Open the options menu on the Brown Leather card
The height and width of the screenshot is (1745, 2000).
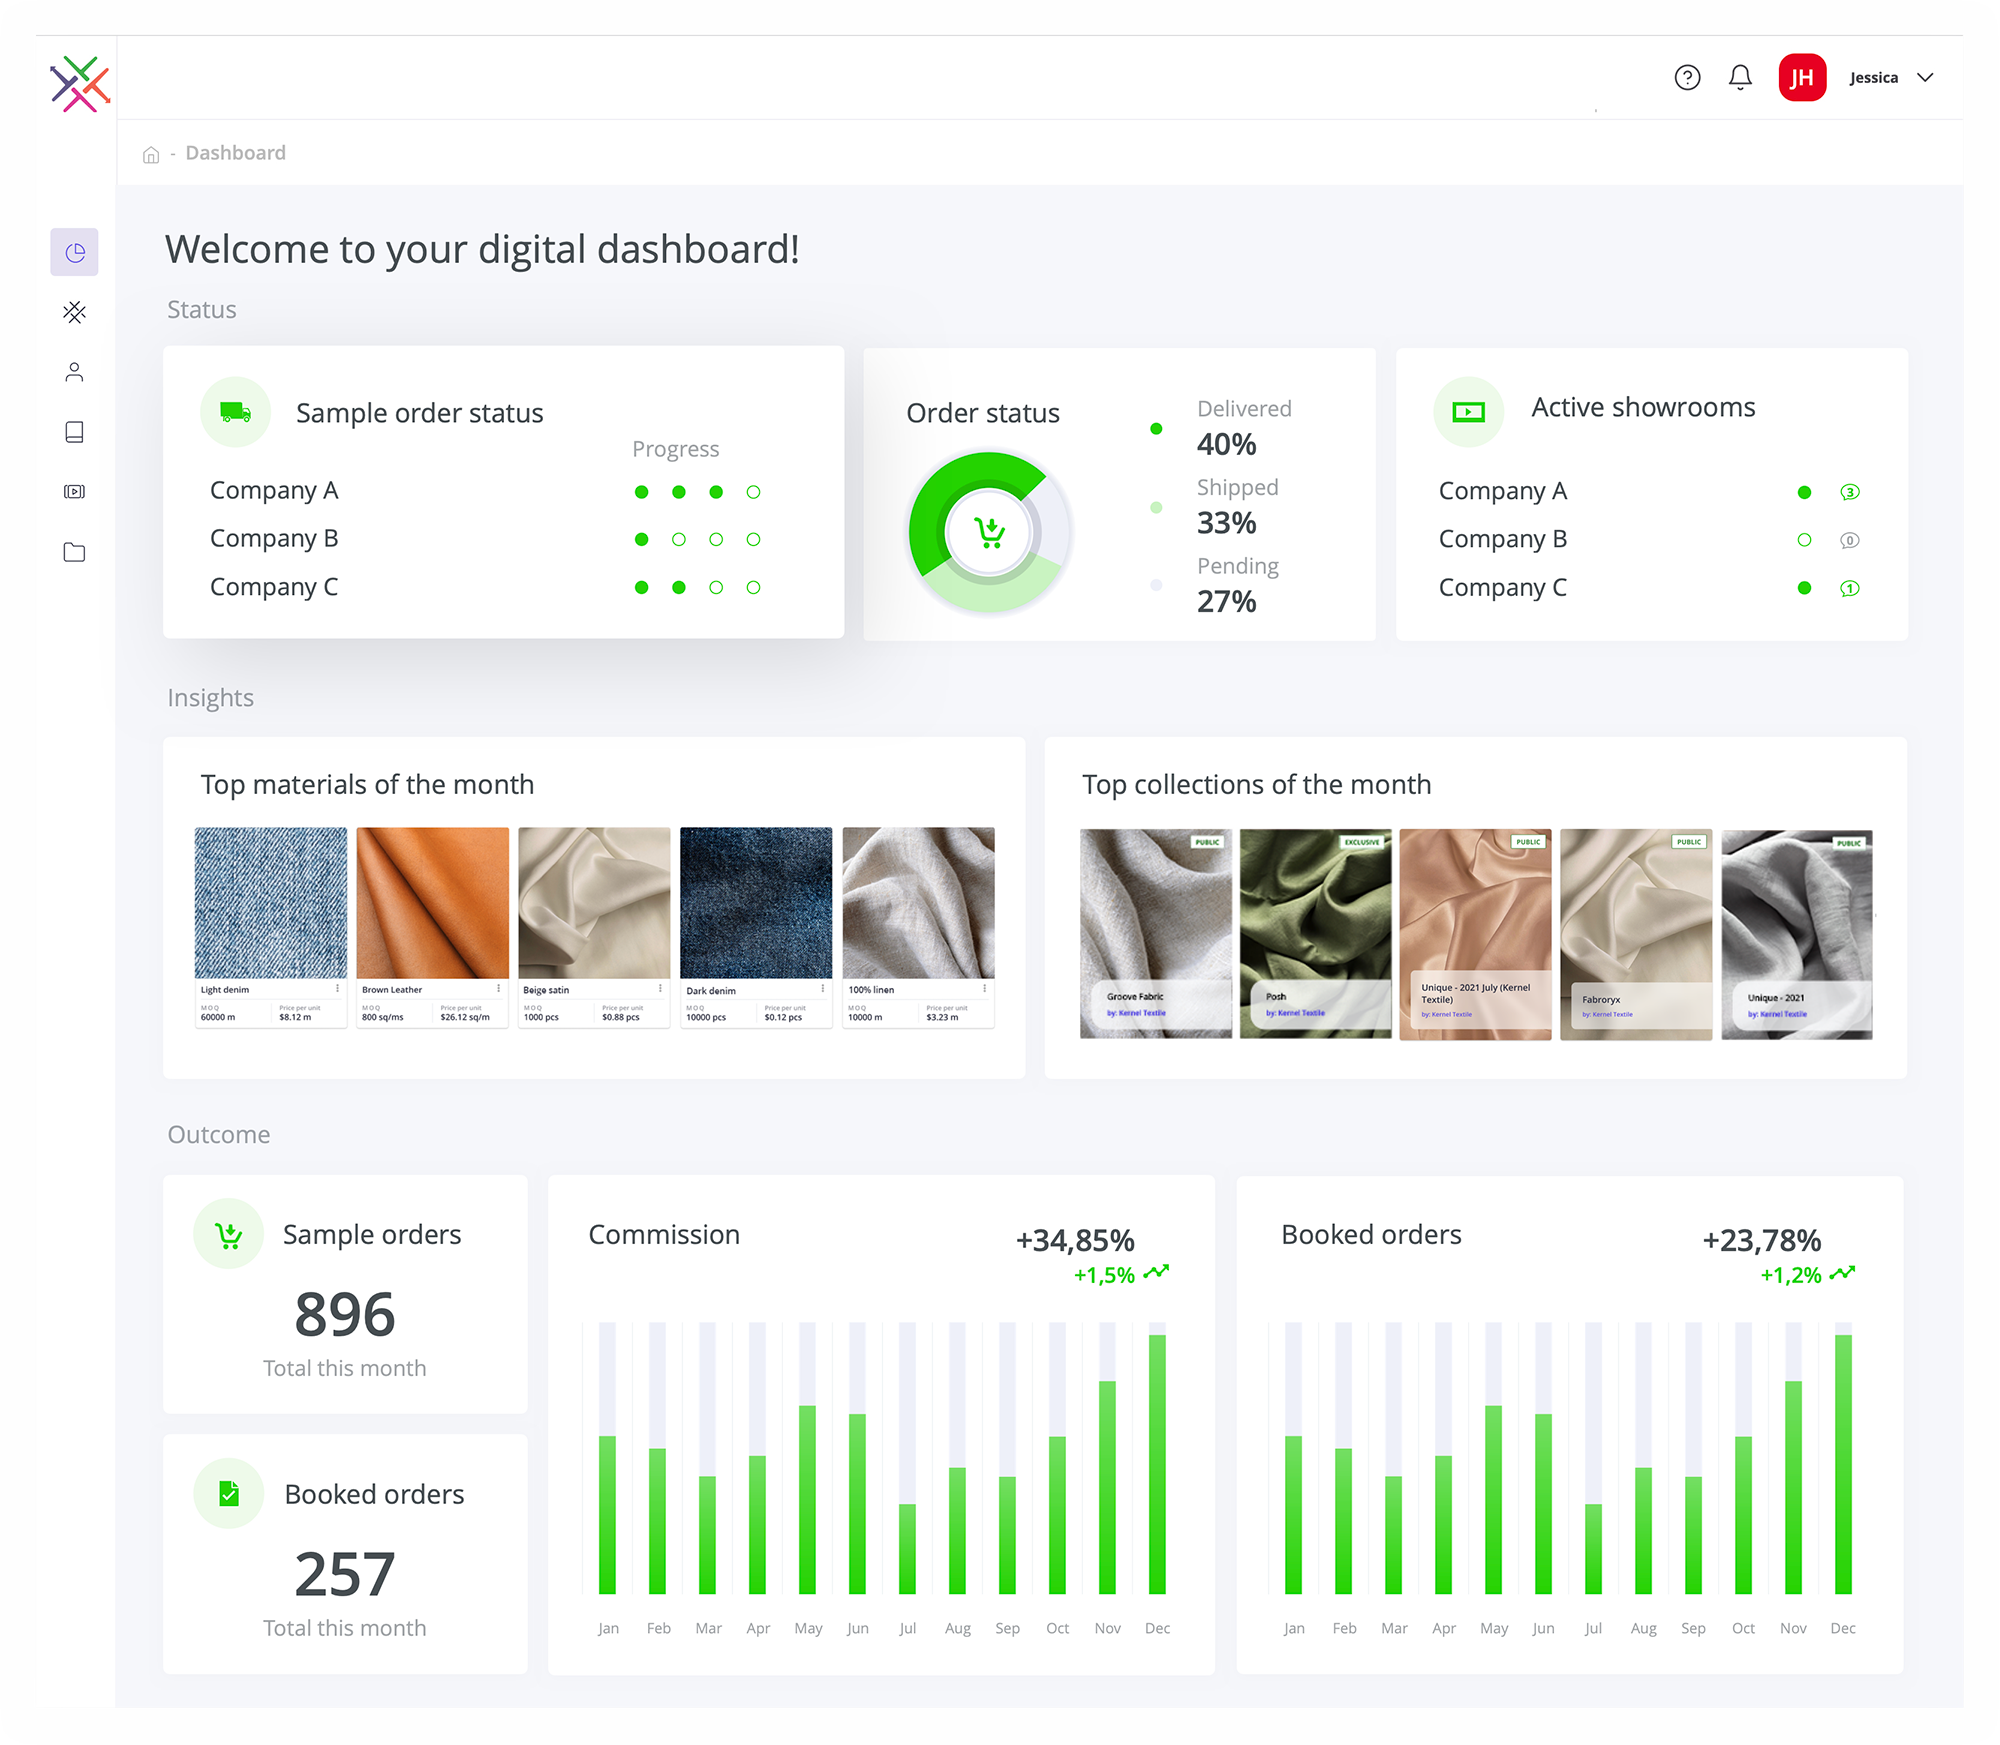[x=499, y=988]
